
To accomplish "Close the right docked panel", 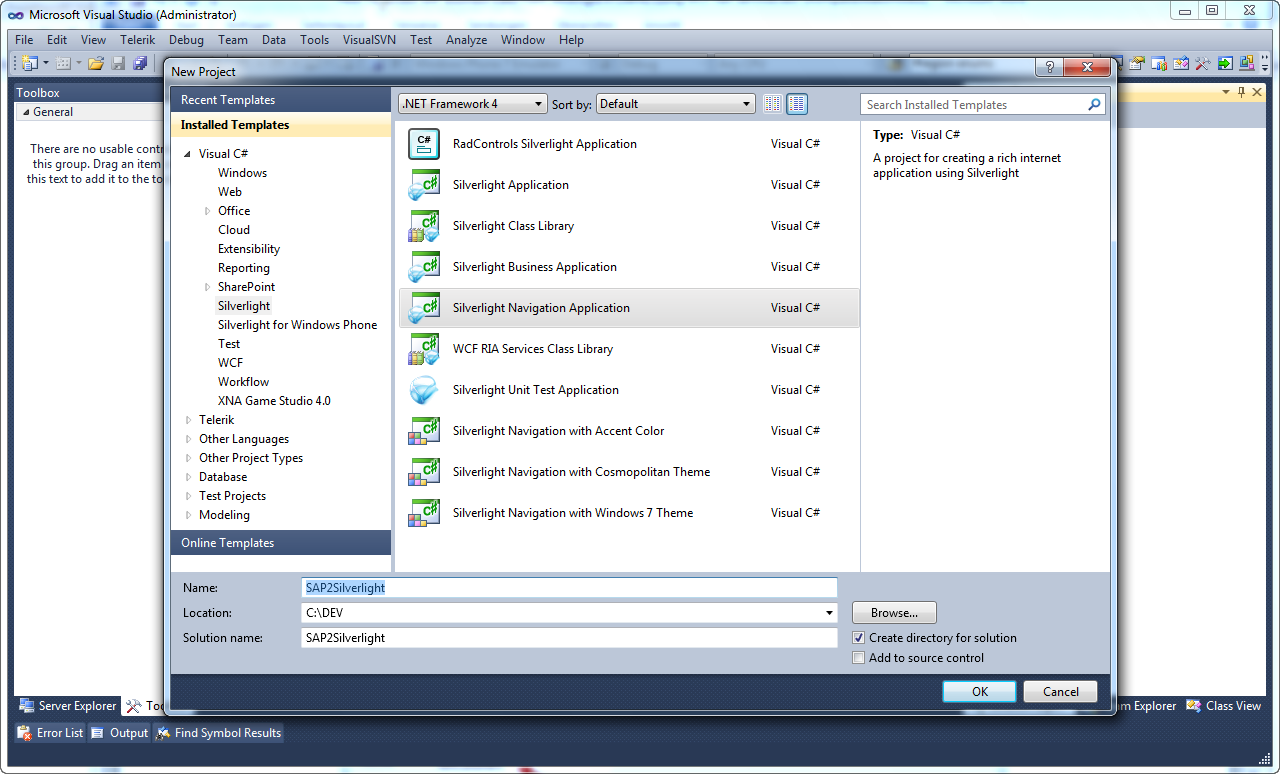I will coord(1258,92).
